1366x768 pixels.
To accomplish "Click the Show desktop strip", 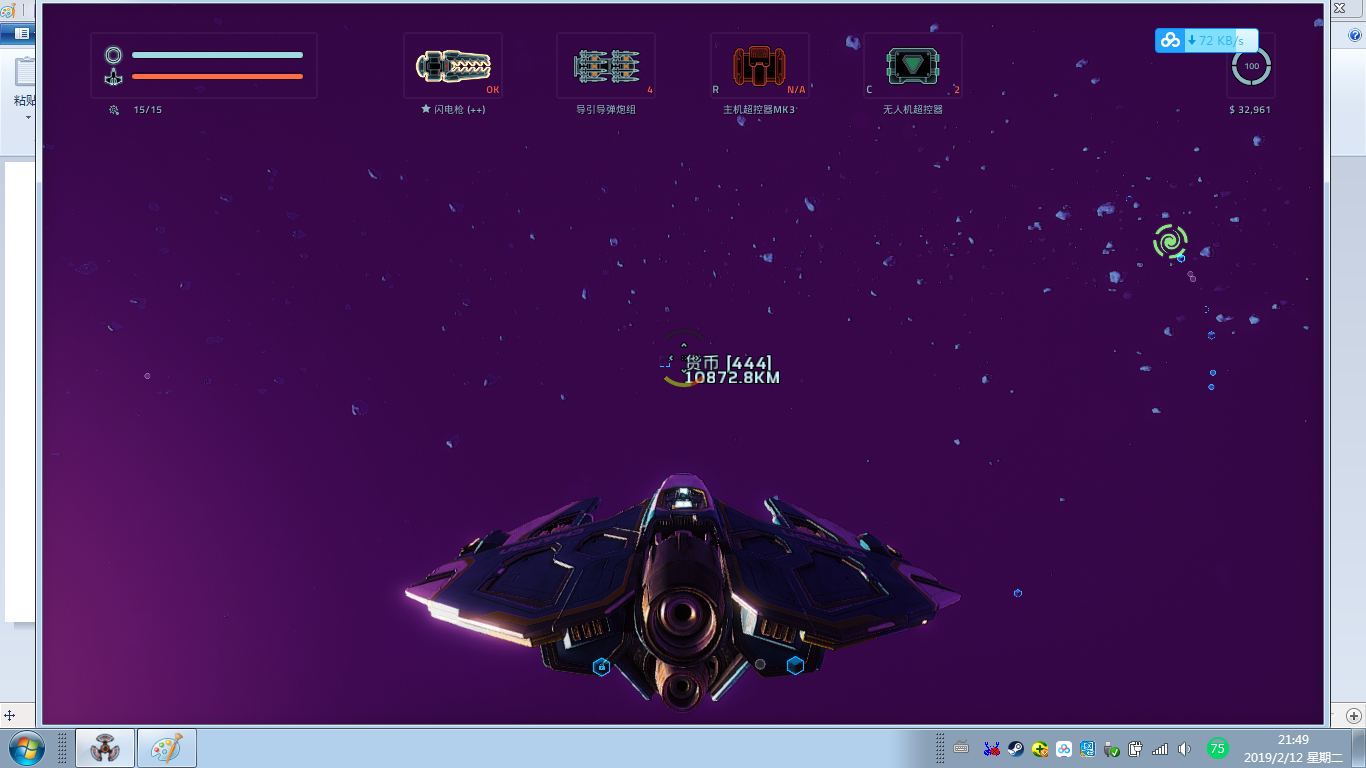I will pos(1359,748).
